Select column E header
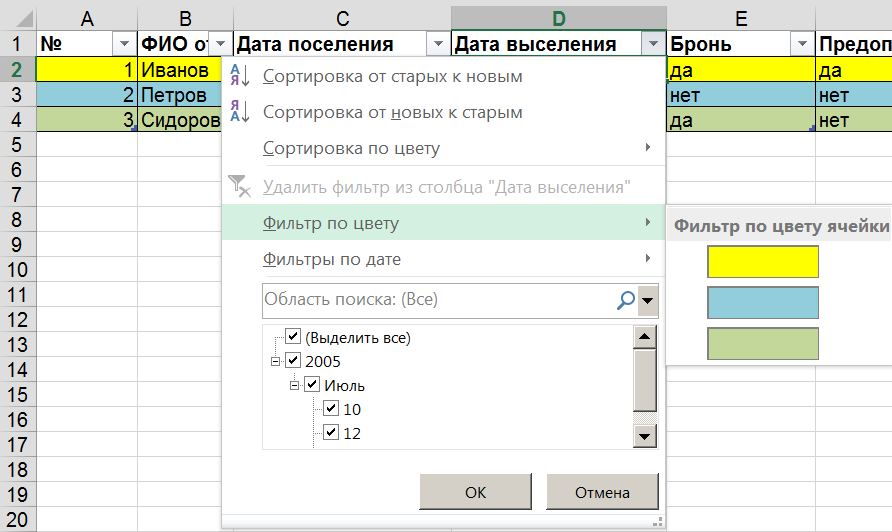 [741, 19]
